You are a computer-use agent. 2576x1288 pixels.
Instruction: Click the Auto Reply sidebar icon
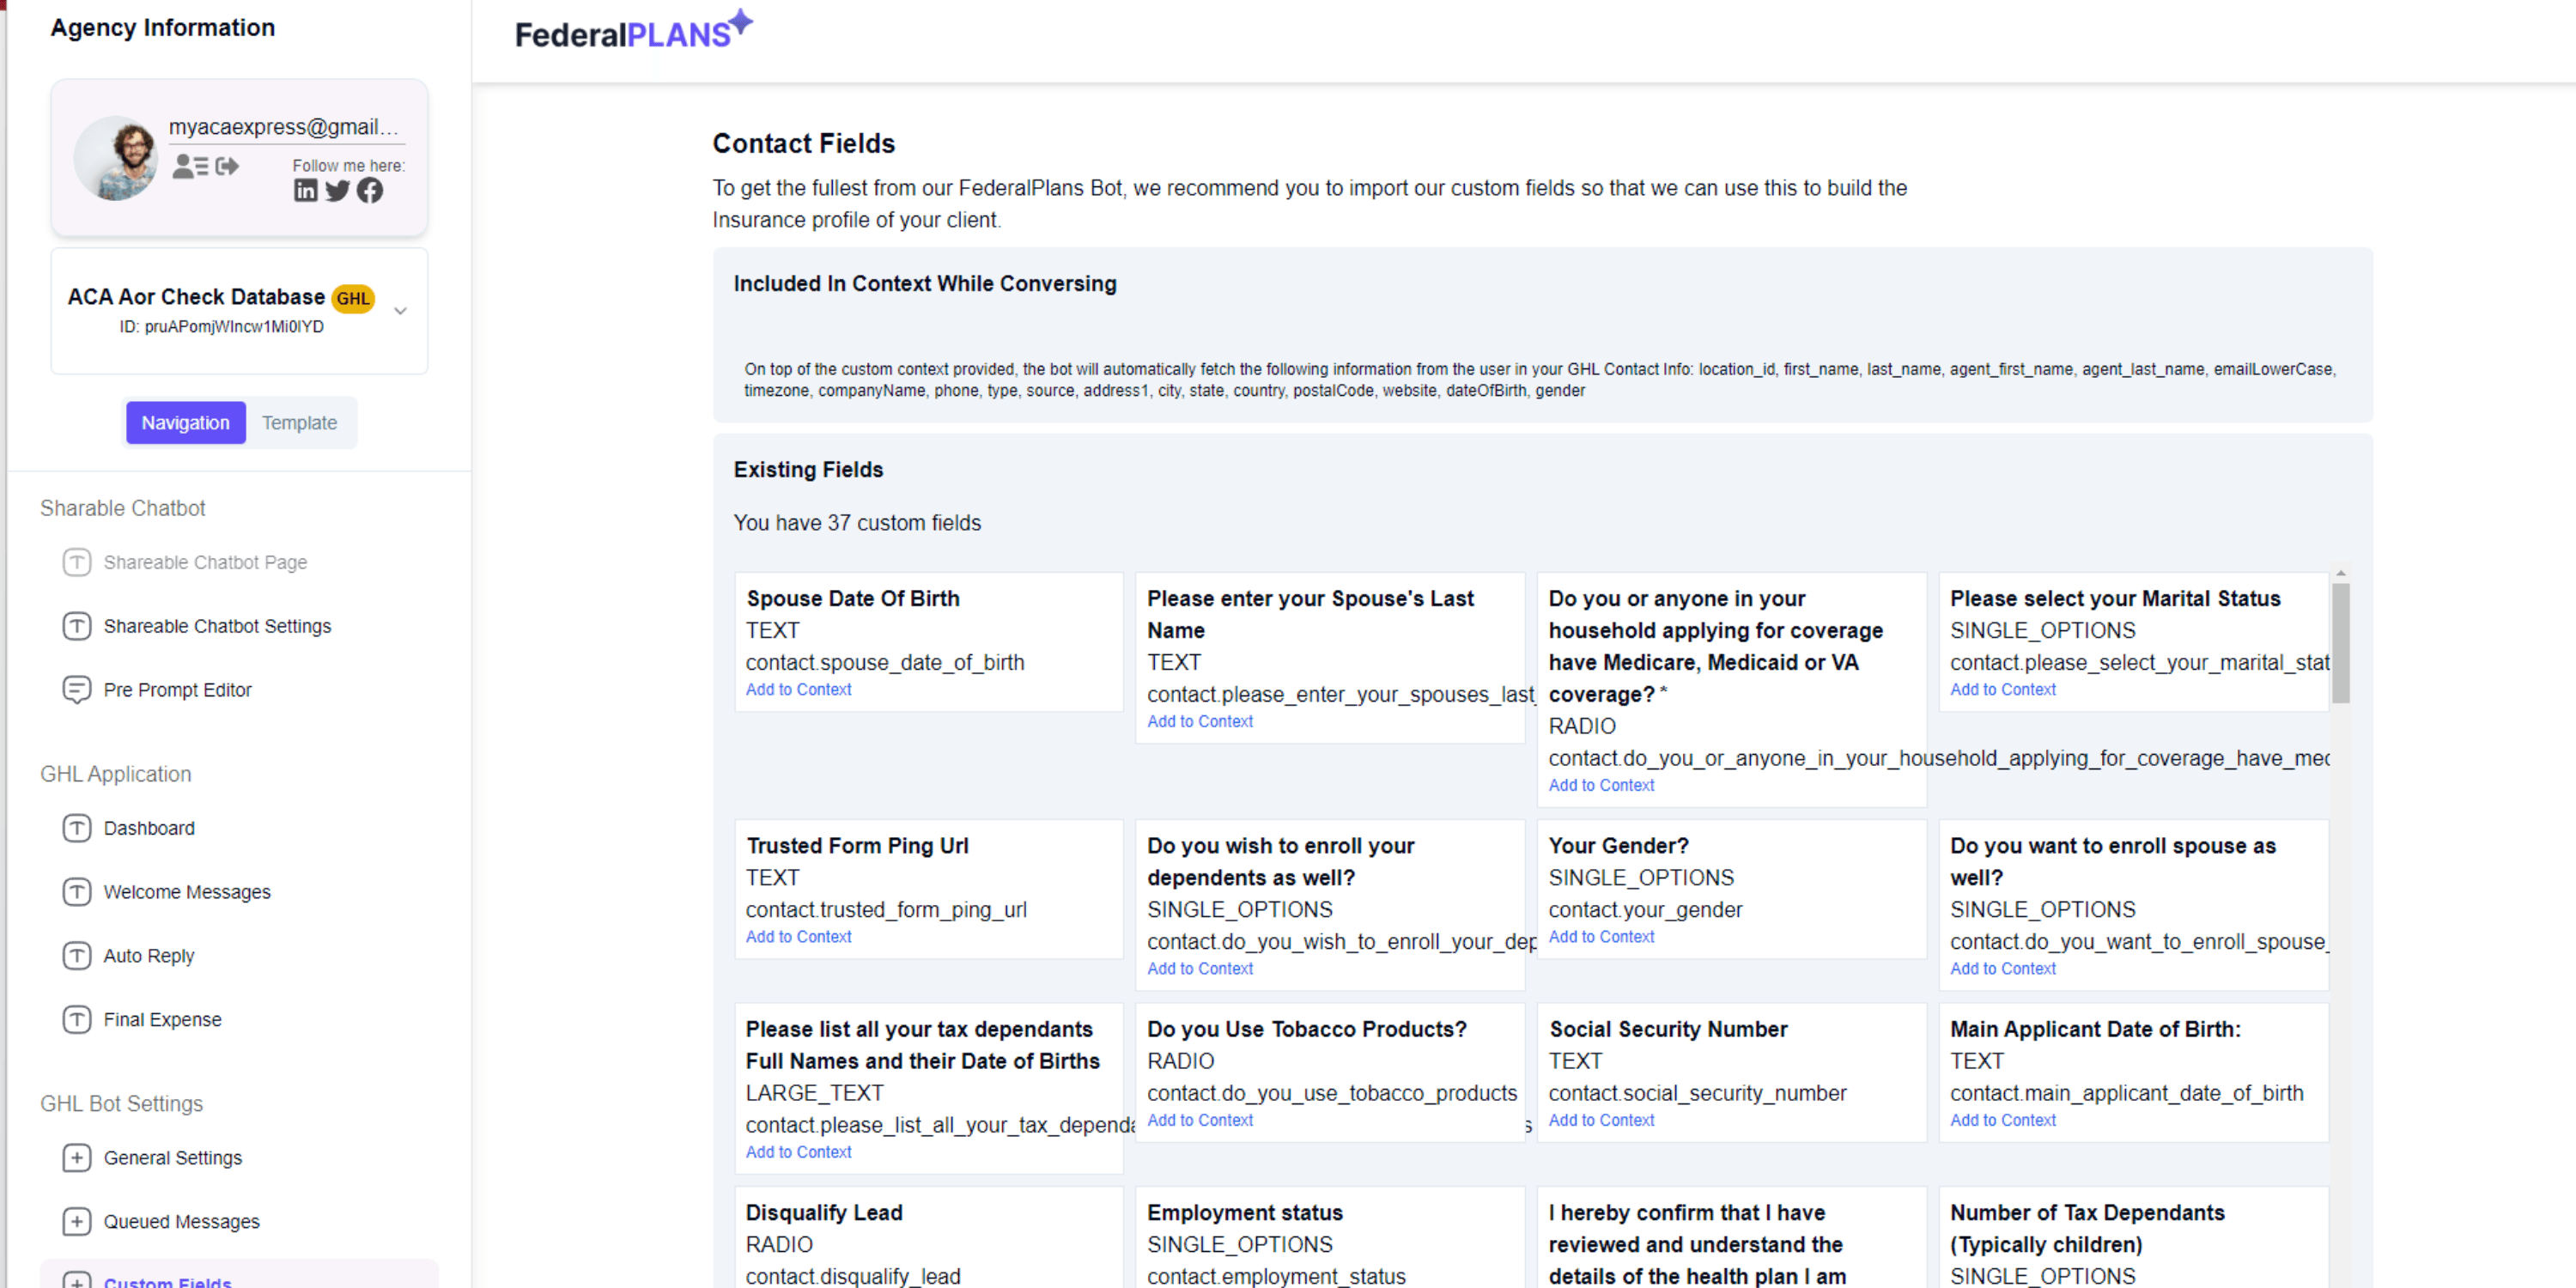pos(77,956)
